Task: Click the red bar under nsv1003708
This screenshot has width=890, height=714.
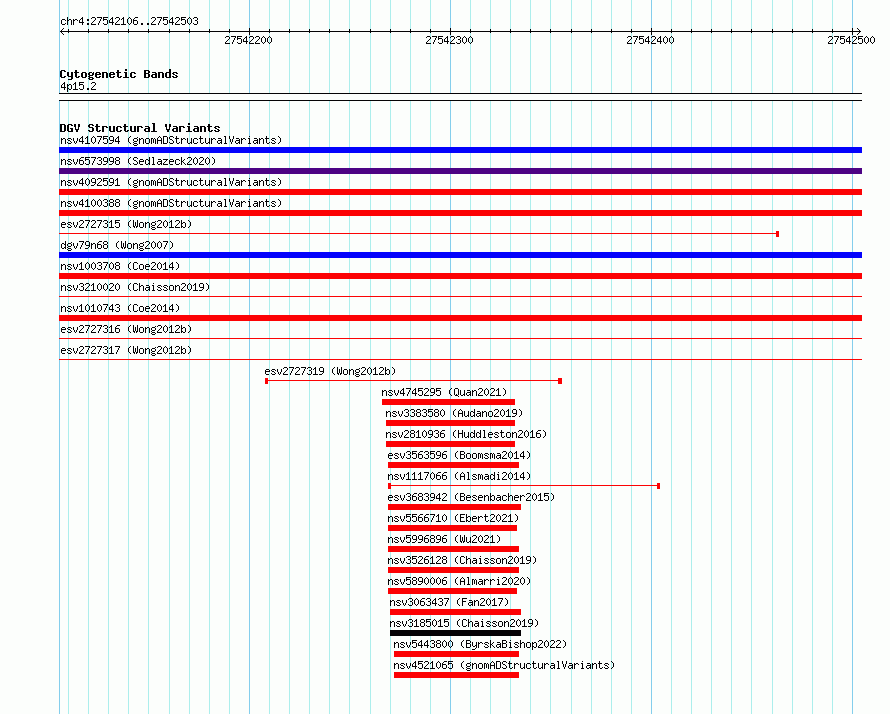Action: click(x=460, y=276)
